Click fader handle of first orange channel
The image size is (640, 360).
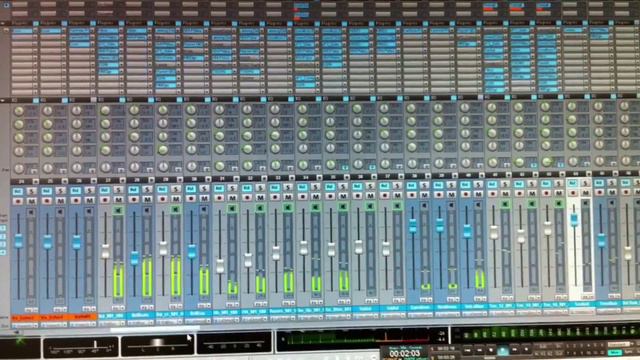(x=18, y=241)
